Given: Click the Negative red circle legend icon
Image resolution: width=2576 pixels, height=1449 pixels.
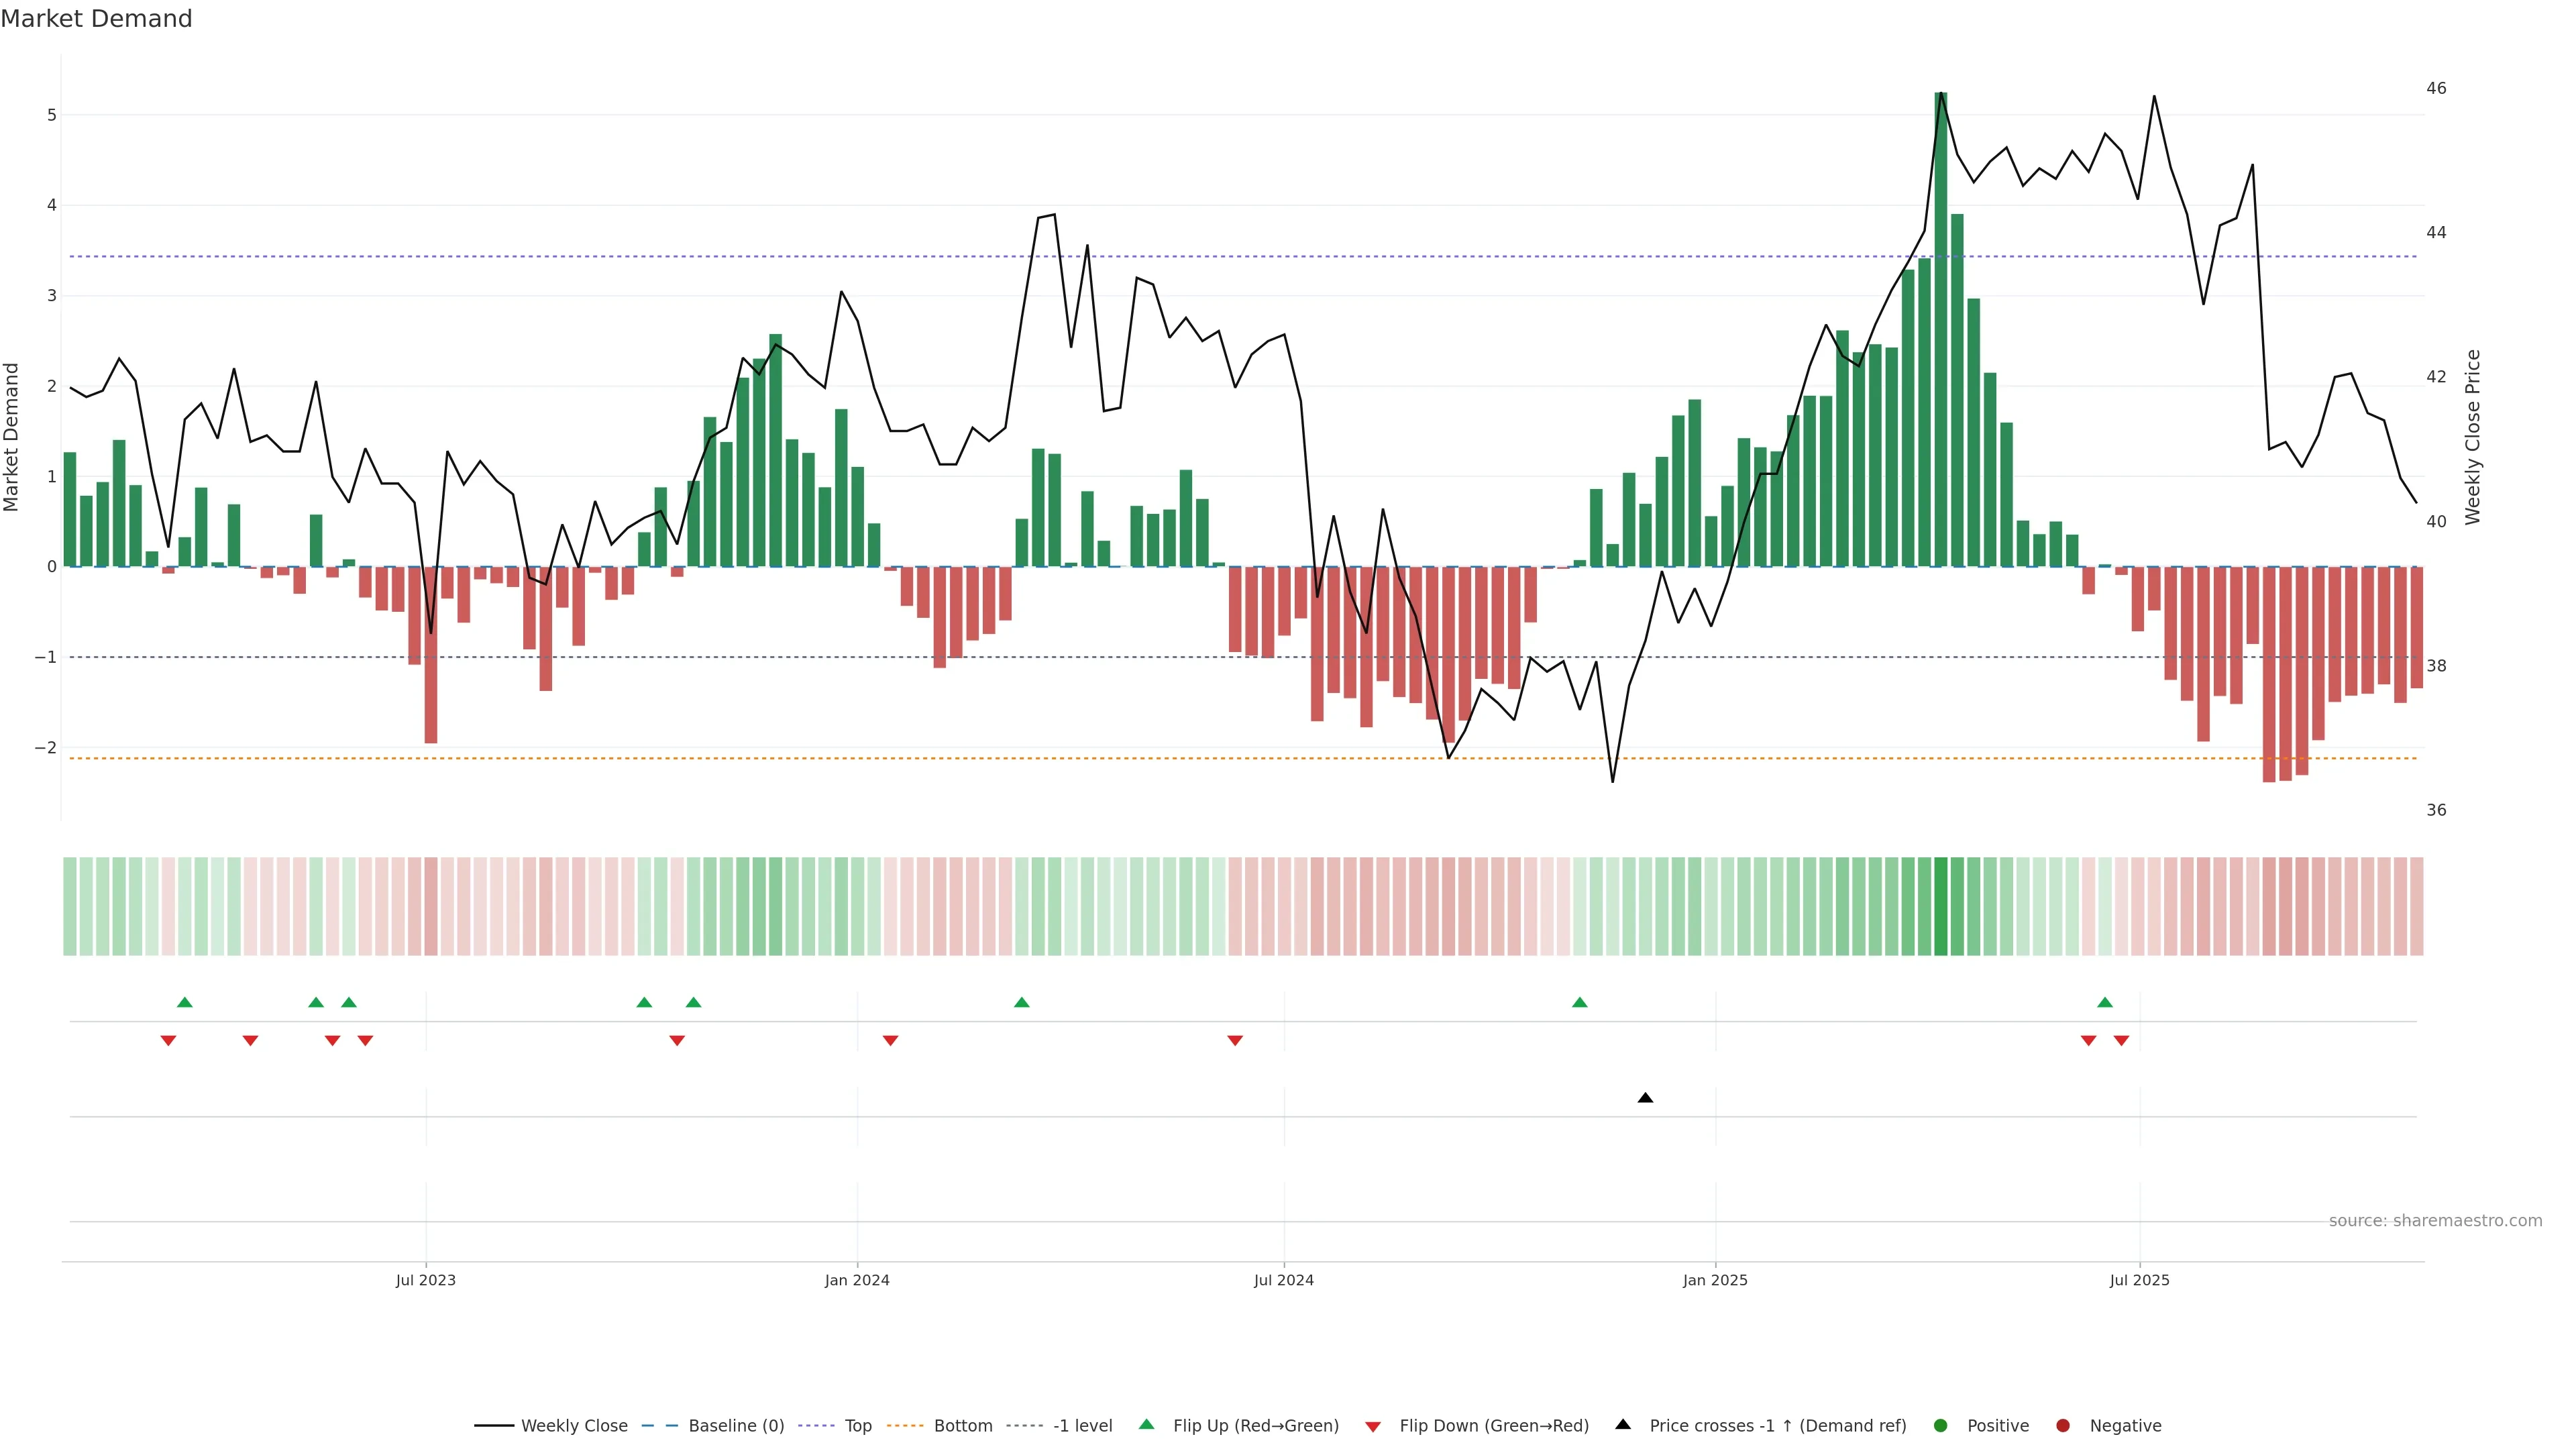Looking at the screenshot, I should [2063, 1425].
